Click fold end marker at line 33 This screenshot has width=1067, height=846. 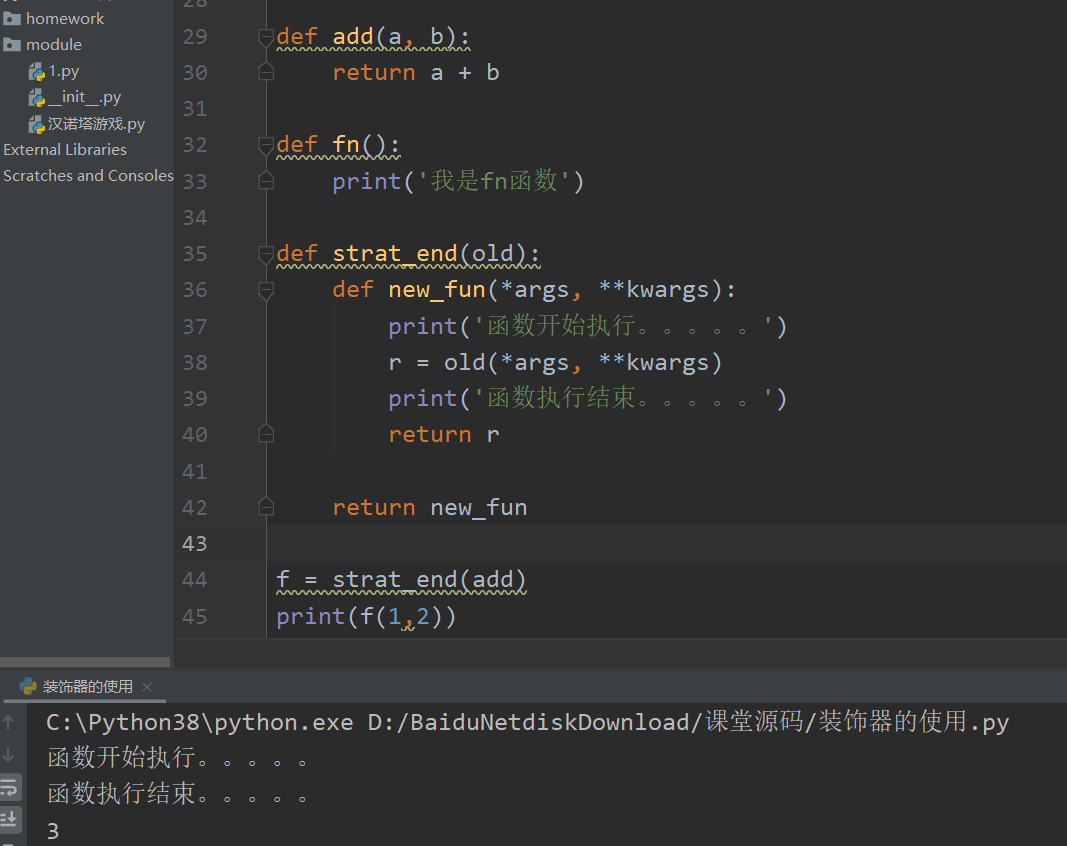(266, 180)
